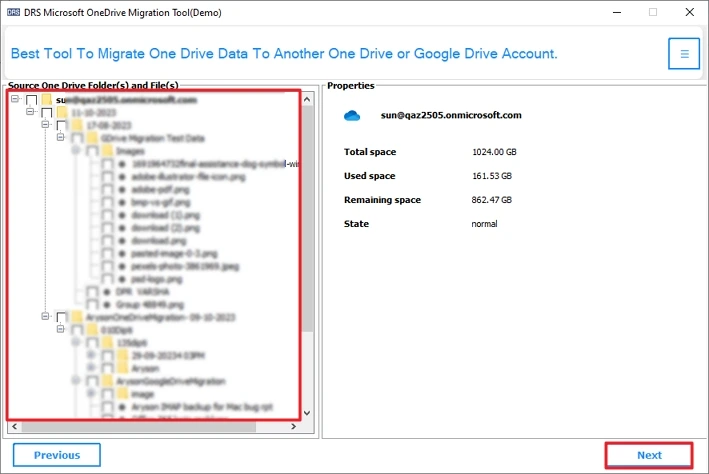The height and width of the screenshot is (474, 709).
Task: Click the Aryson subfolder icon
Action: pos(123,368)
